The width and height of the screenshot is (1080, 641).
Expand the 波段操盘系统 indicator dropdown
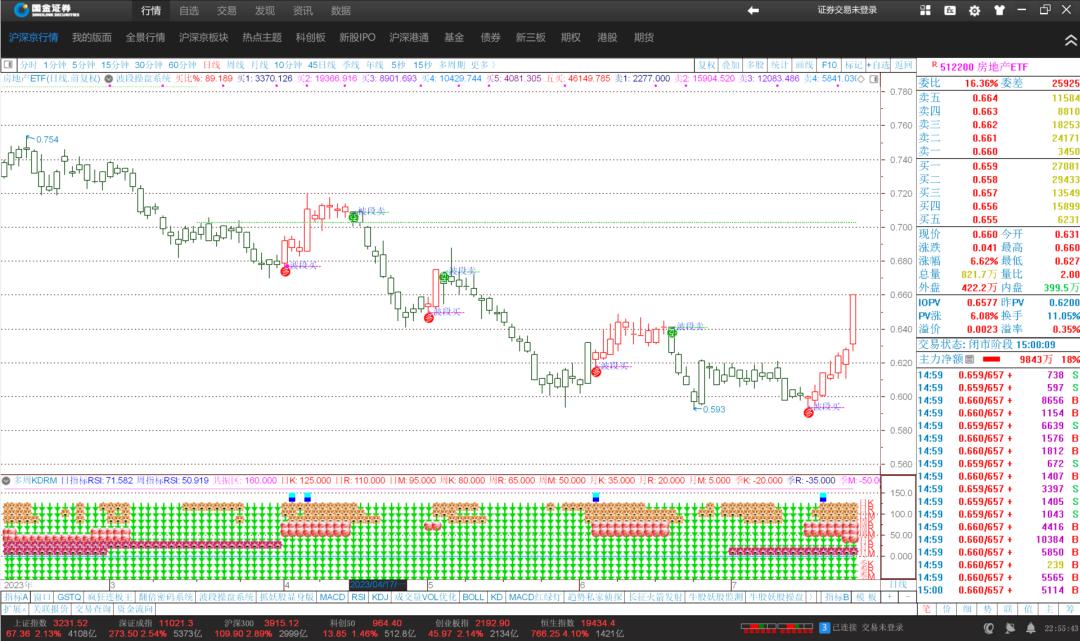pyautogui.click(x=106, y=77)
